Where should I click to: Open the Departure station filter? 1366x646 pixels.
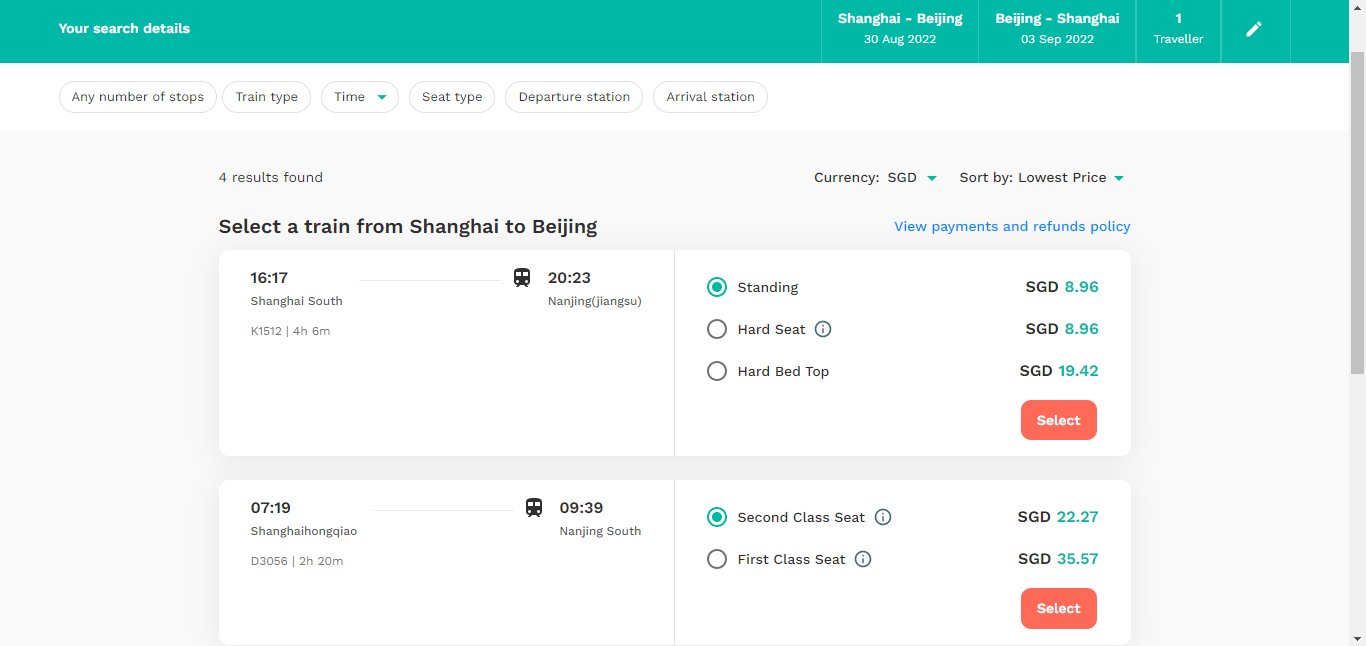574,97
